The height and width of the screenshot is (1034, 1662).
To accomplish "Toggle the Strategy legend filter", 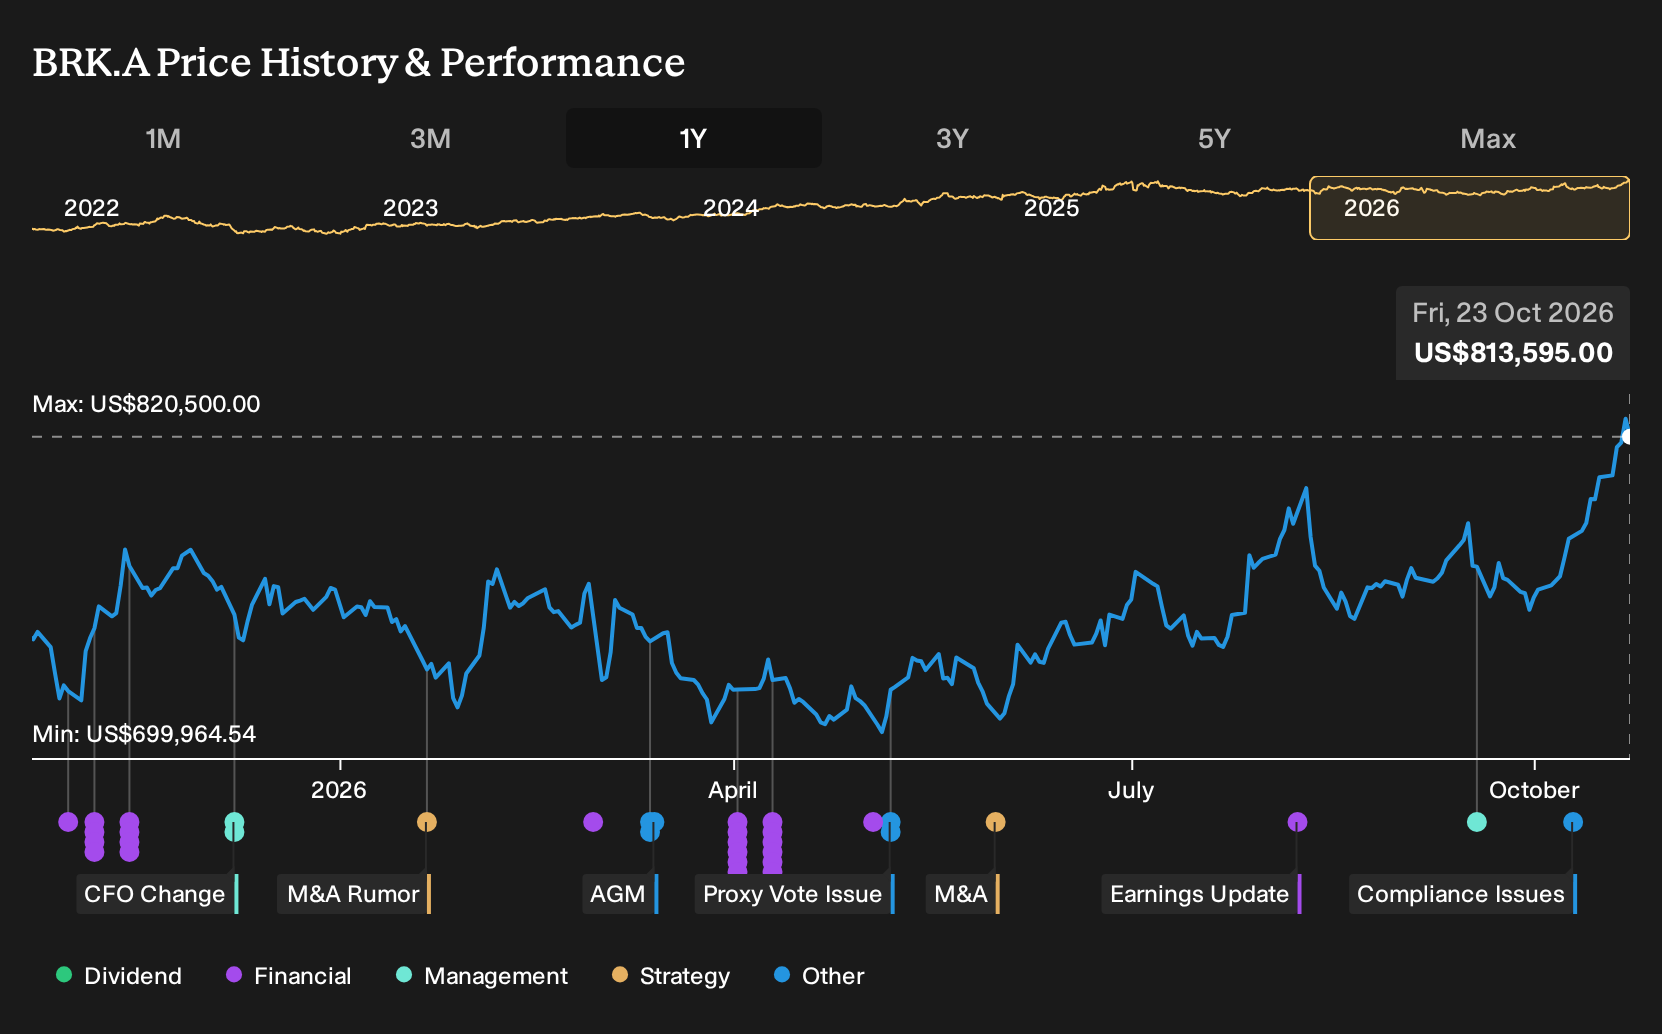I will point(671,976).
